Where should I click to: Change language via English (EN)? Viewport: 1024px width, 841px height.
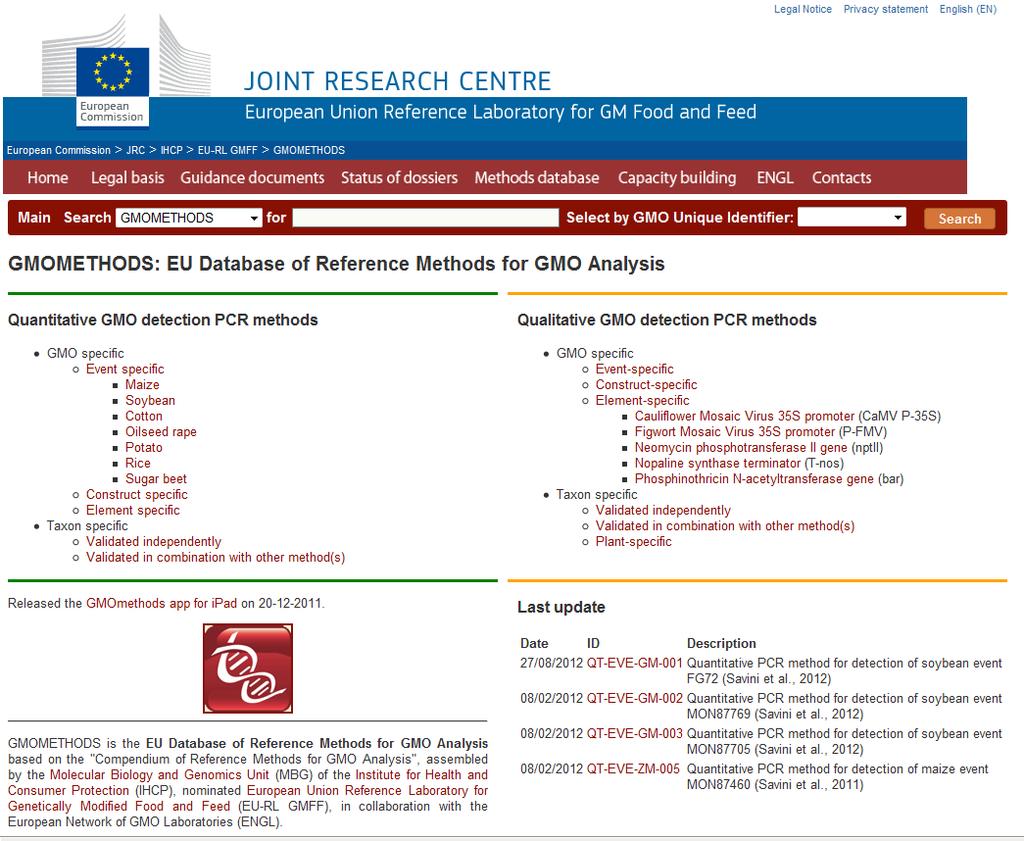pos(968,9)
